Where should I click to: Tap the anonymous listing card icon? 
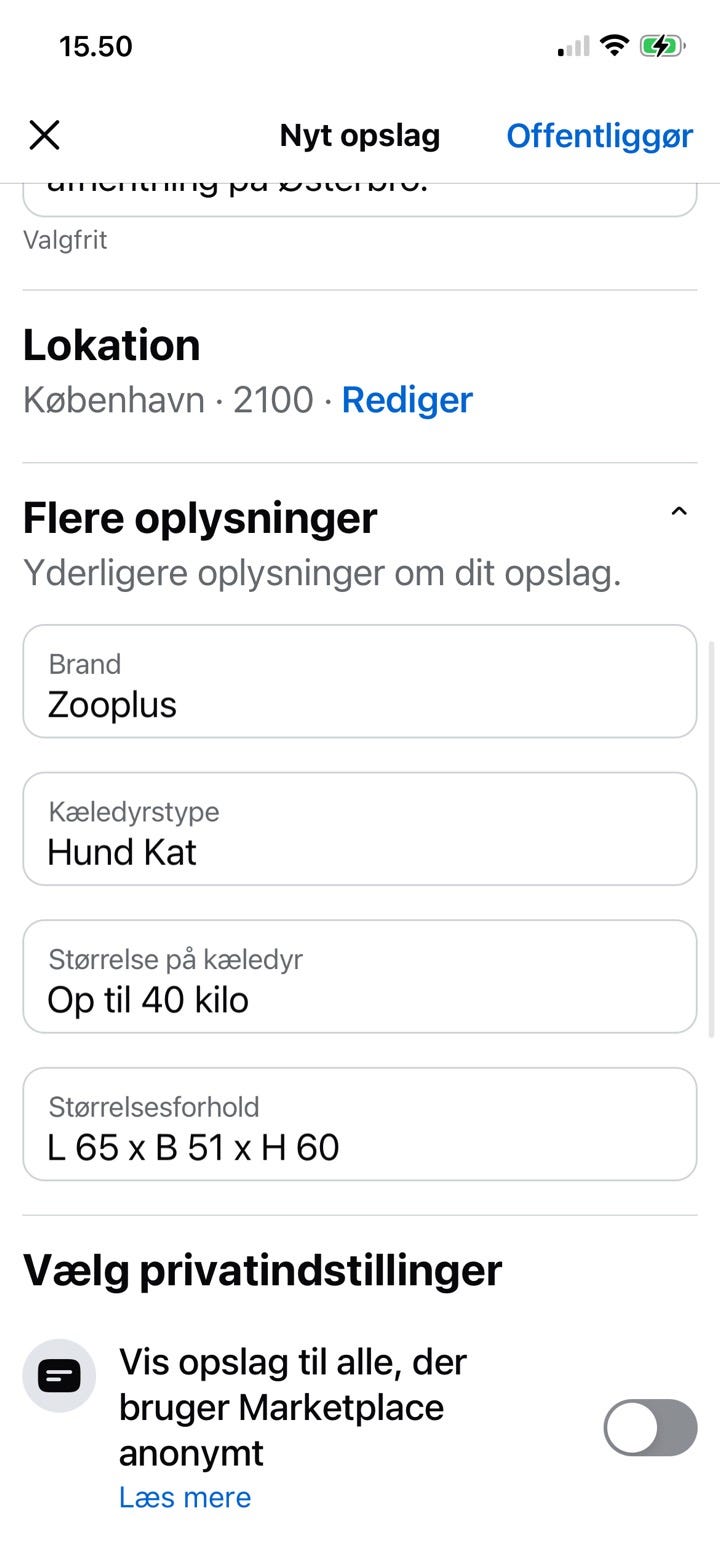[x=59, y=1376]
